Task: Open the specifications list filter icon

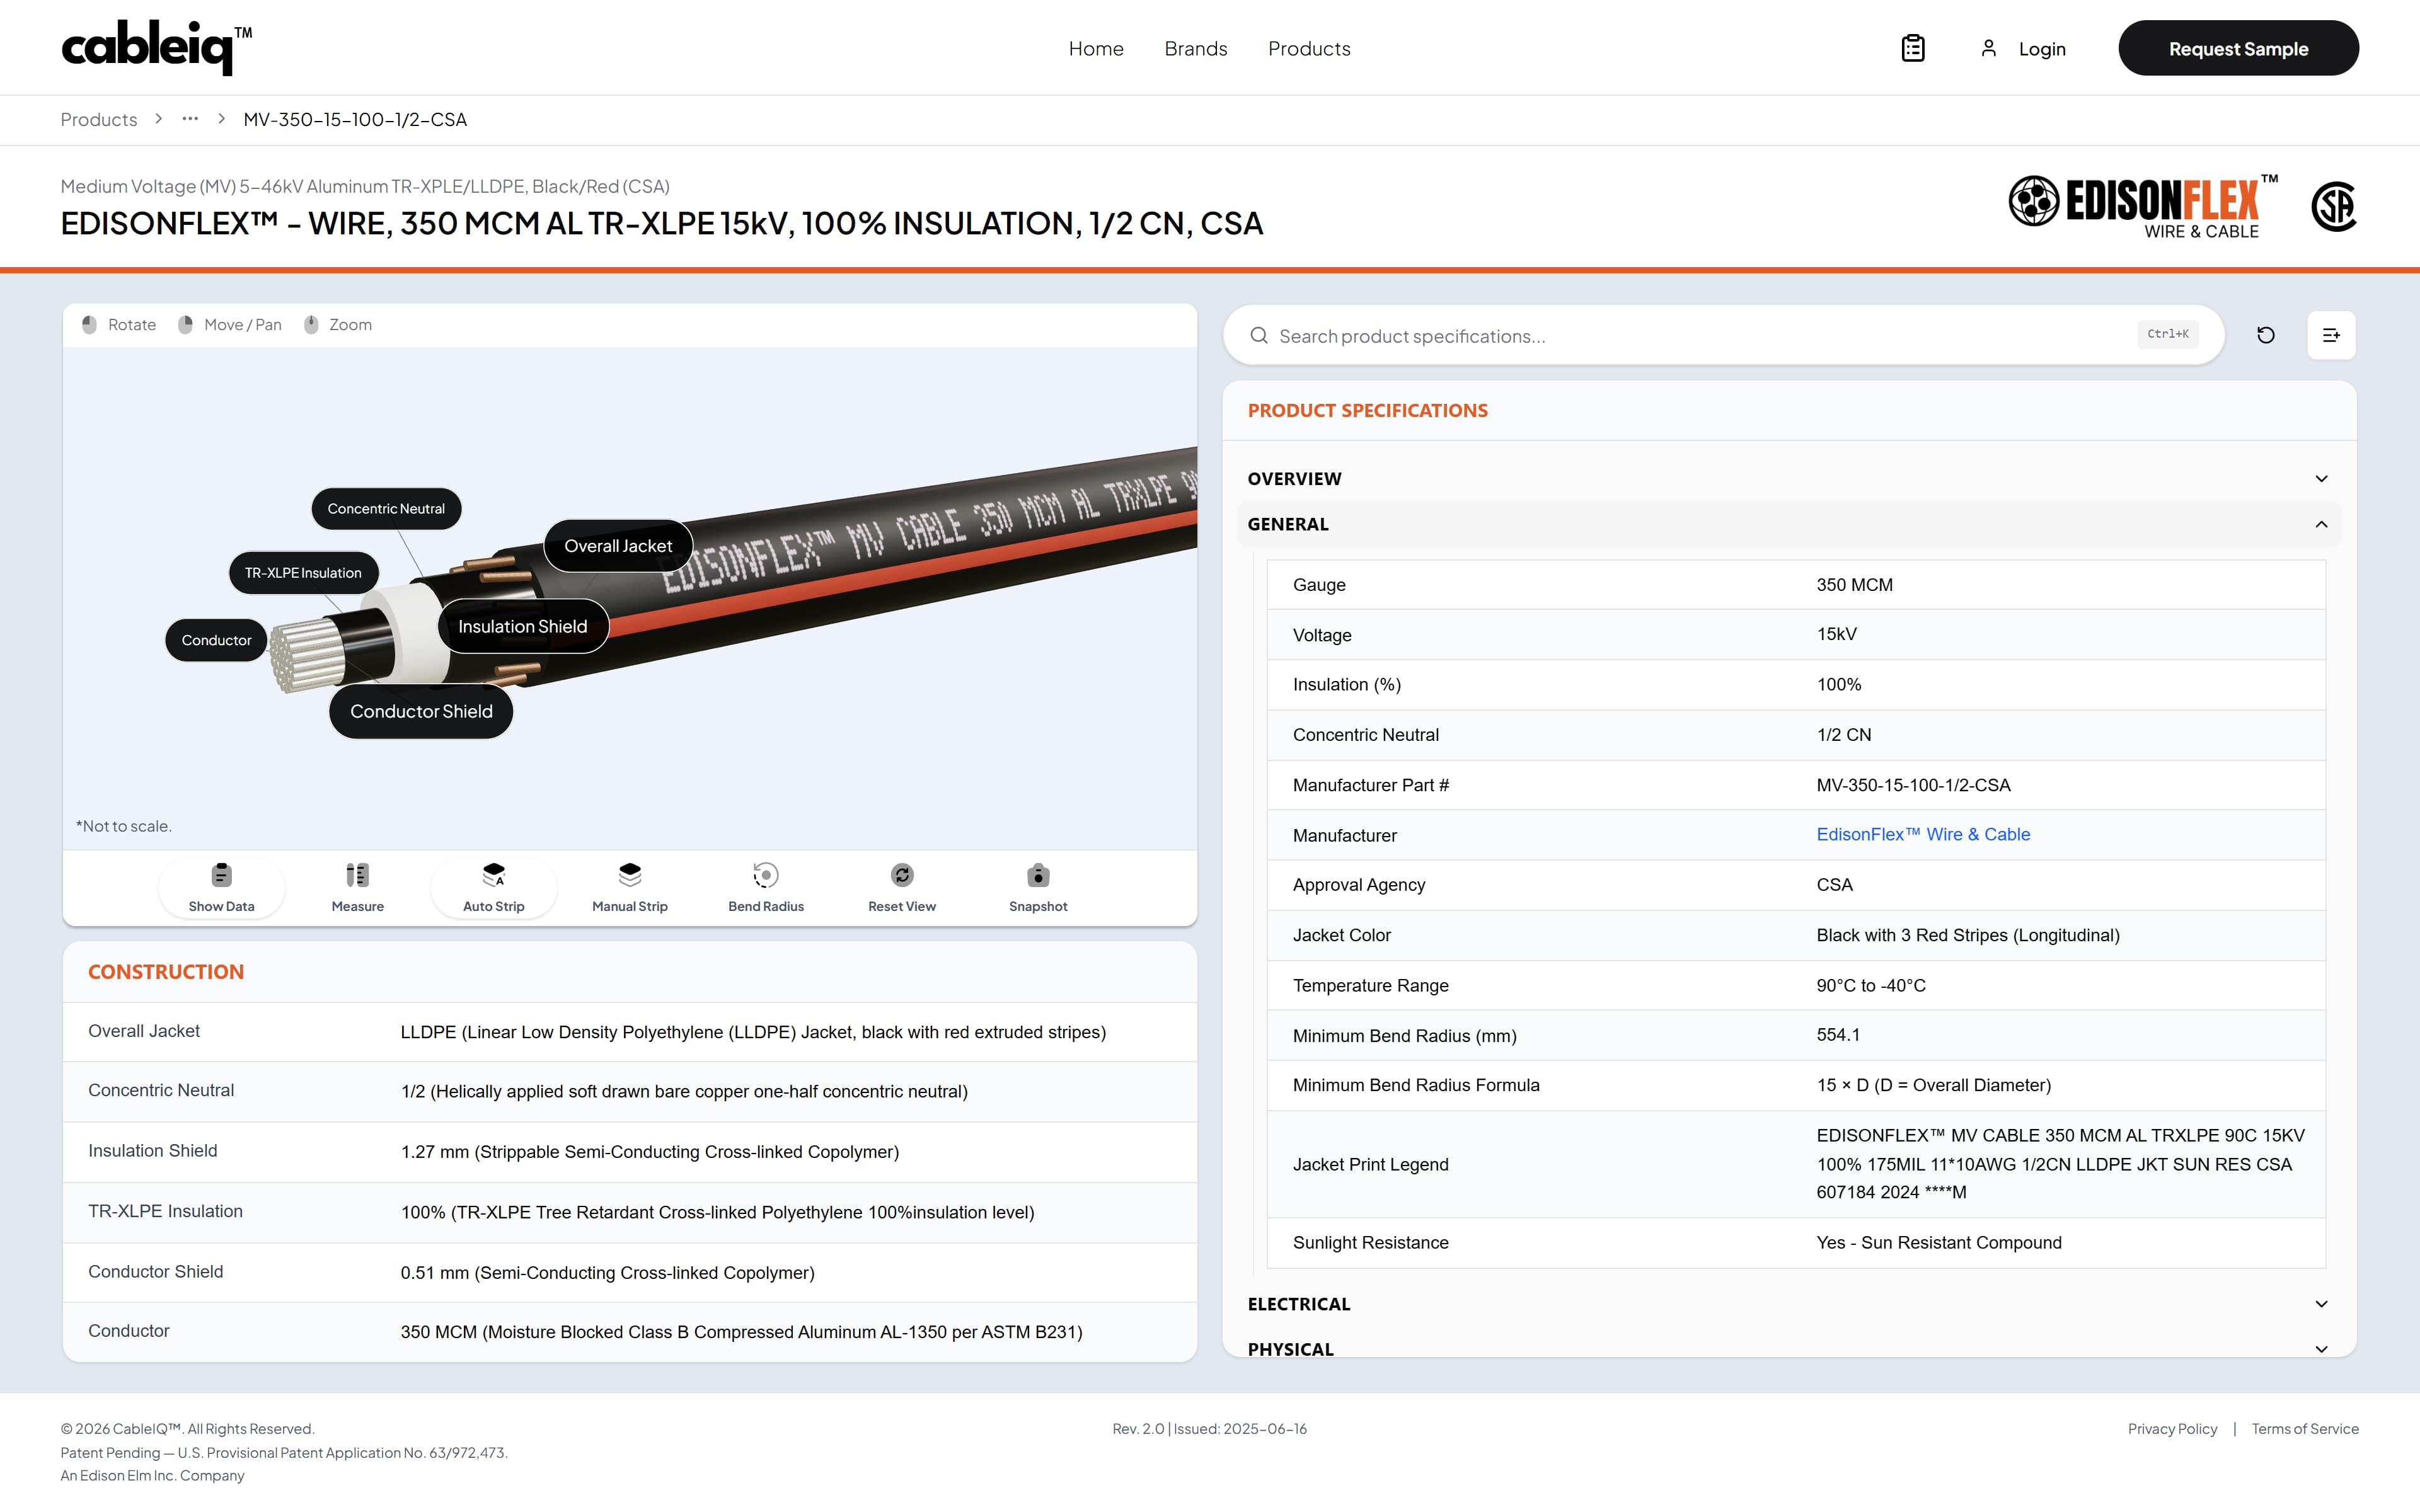Action: 2331,335
